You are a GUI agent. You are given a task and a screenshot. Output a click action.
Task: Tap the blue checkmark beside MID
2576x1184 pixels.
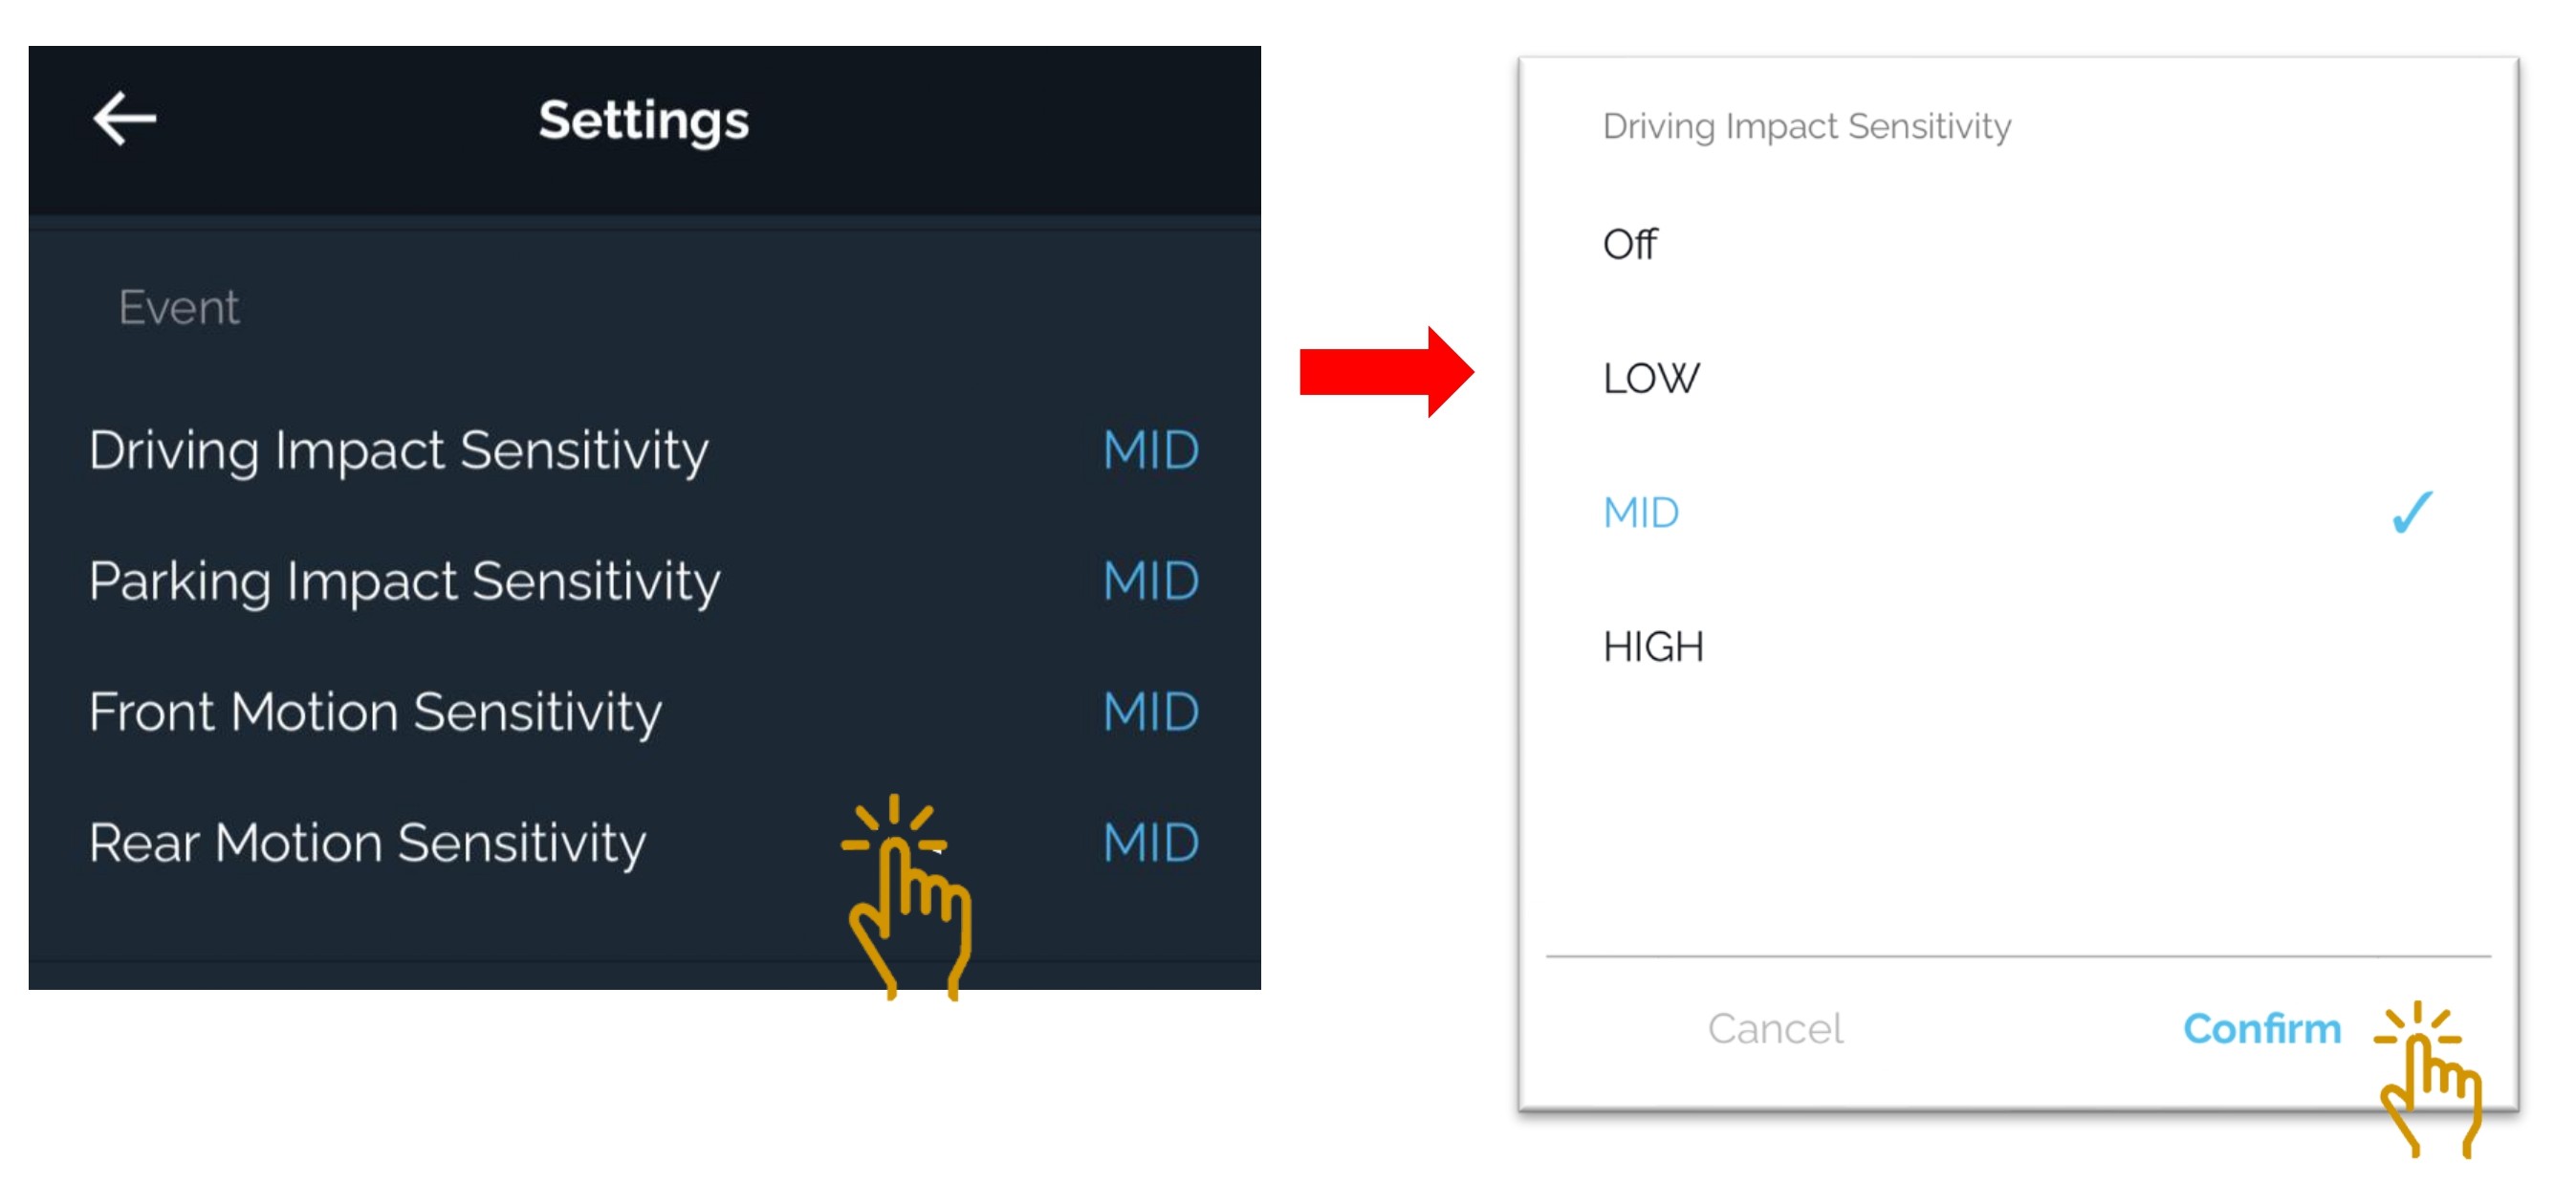pos(2411,512)
